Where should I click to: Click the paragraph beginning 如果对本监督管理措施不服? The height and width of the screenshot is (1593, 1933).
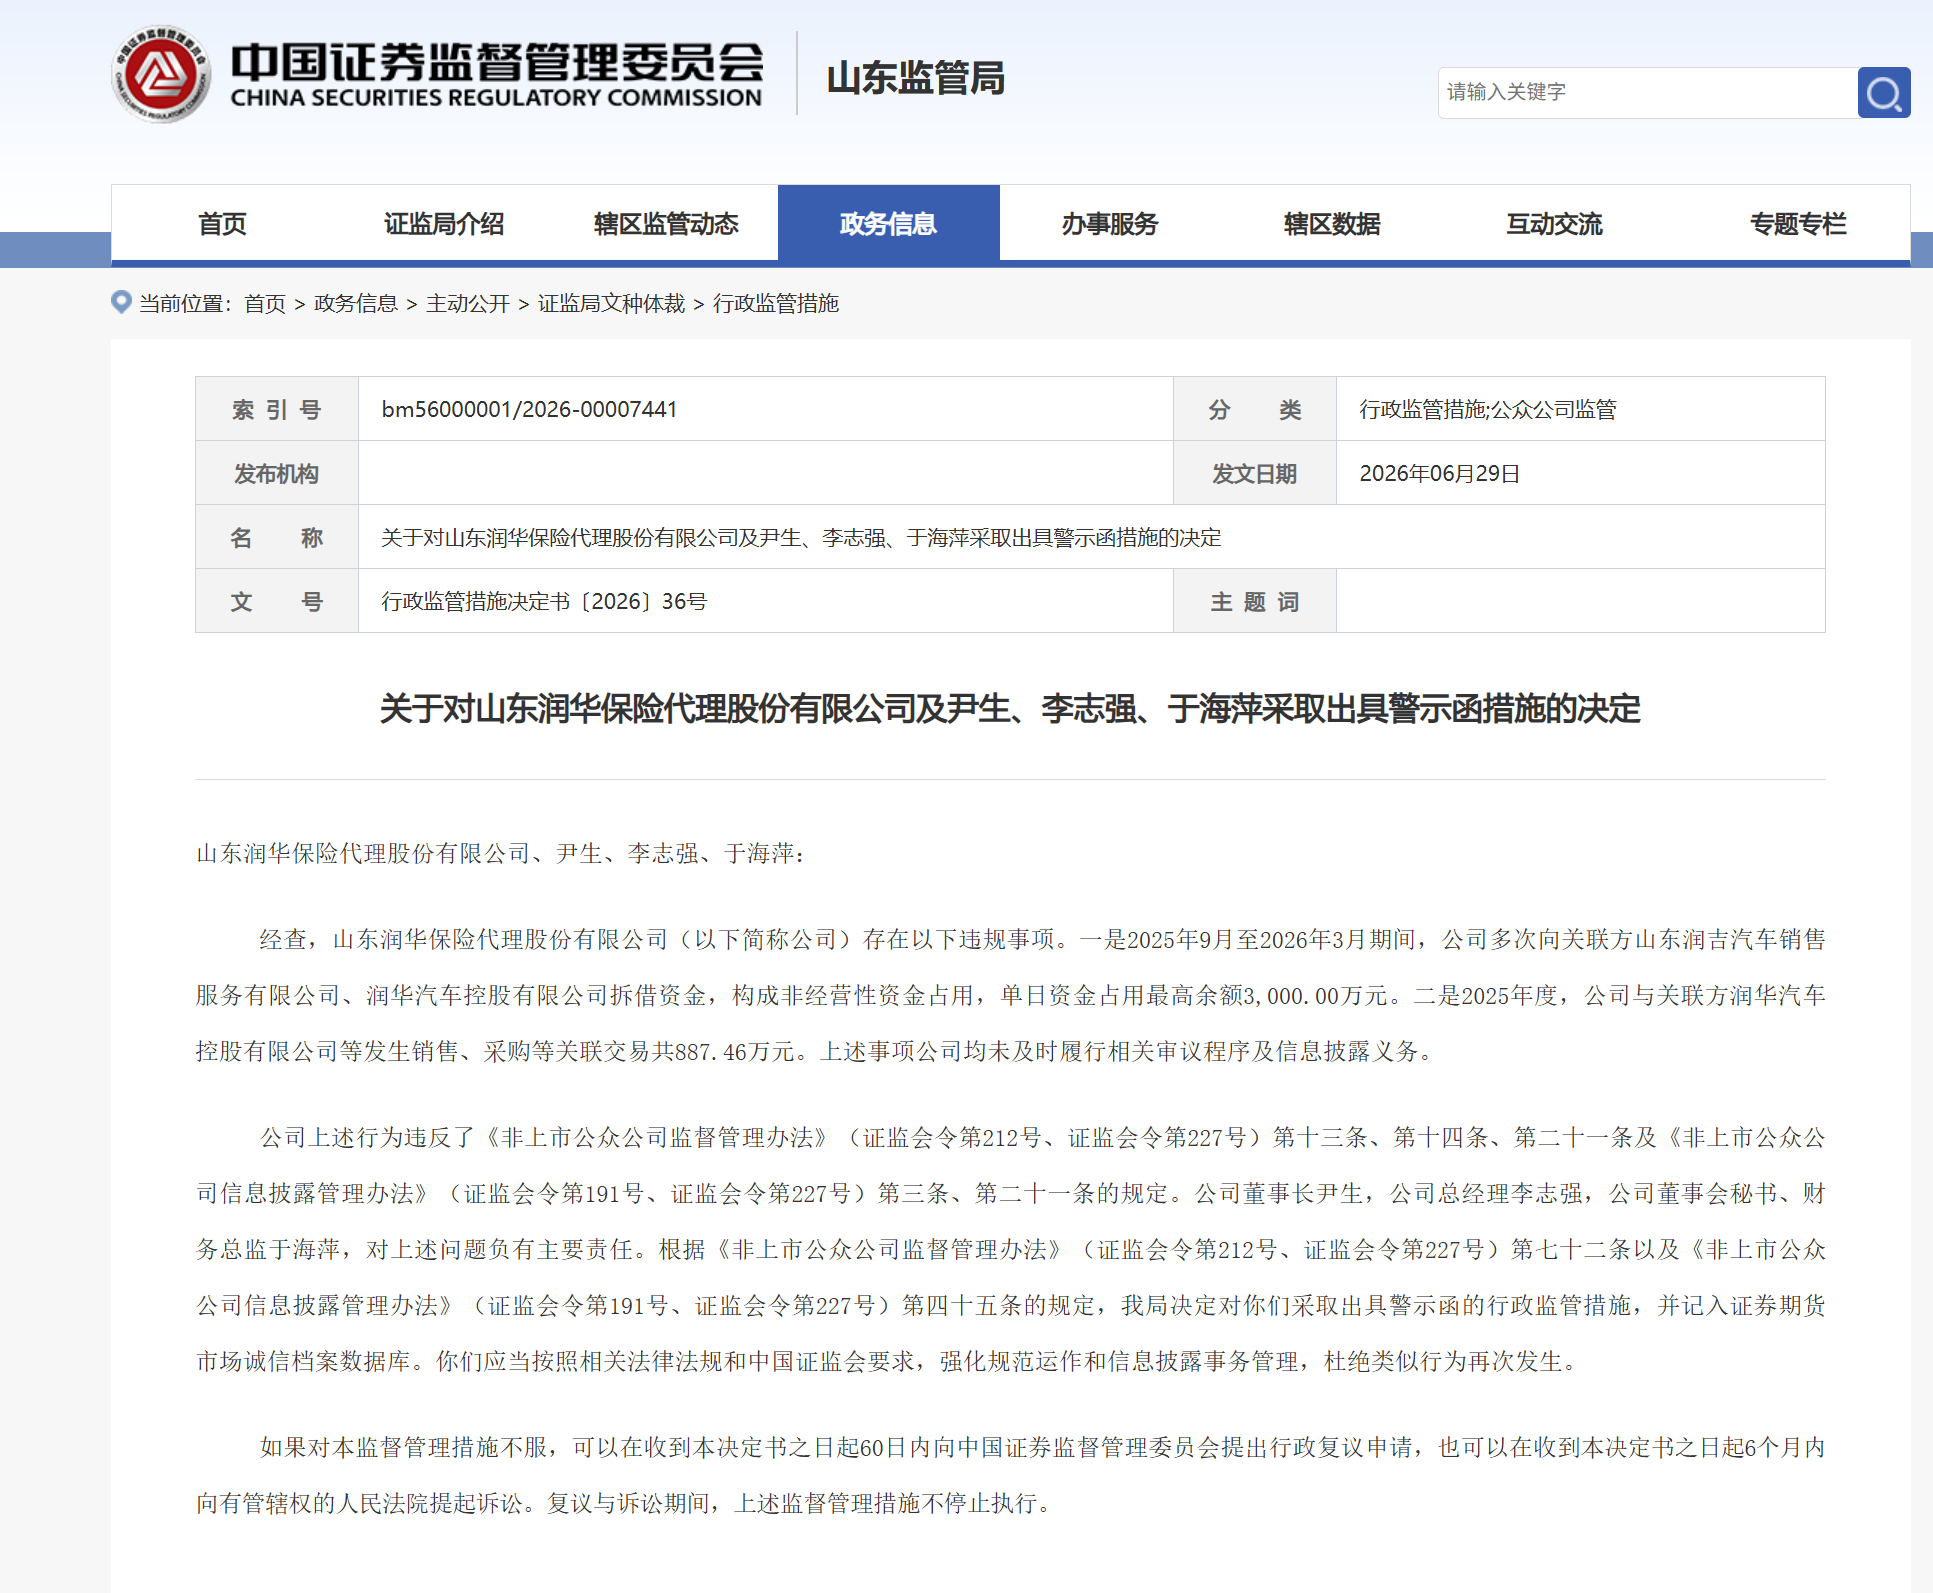click(x=1010, y=1475)
